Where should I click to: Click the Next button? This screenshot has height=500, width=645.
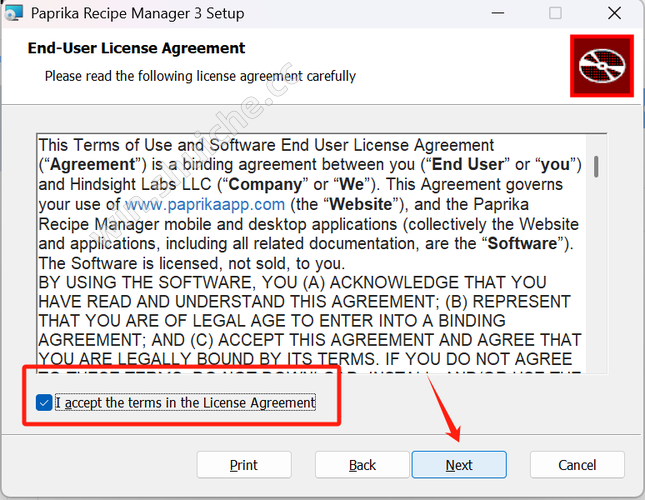pyautogui.click(x=459, y=465)
